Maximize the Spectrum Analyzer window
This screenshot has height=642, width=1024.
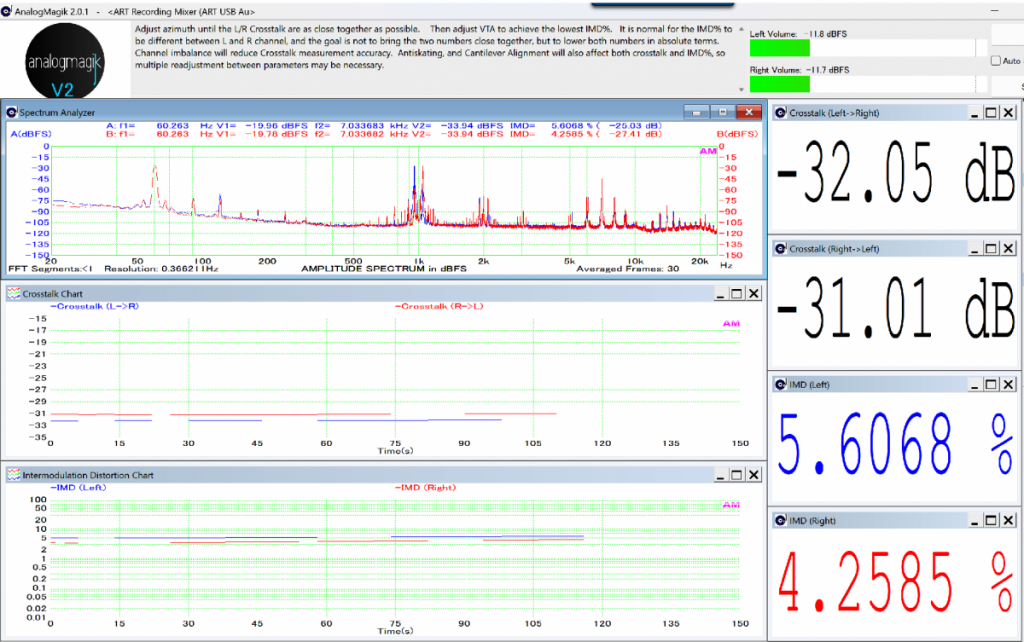coord(723,112)
